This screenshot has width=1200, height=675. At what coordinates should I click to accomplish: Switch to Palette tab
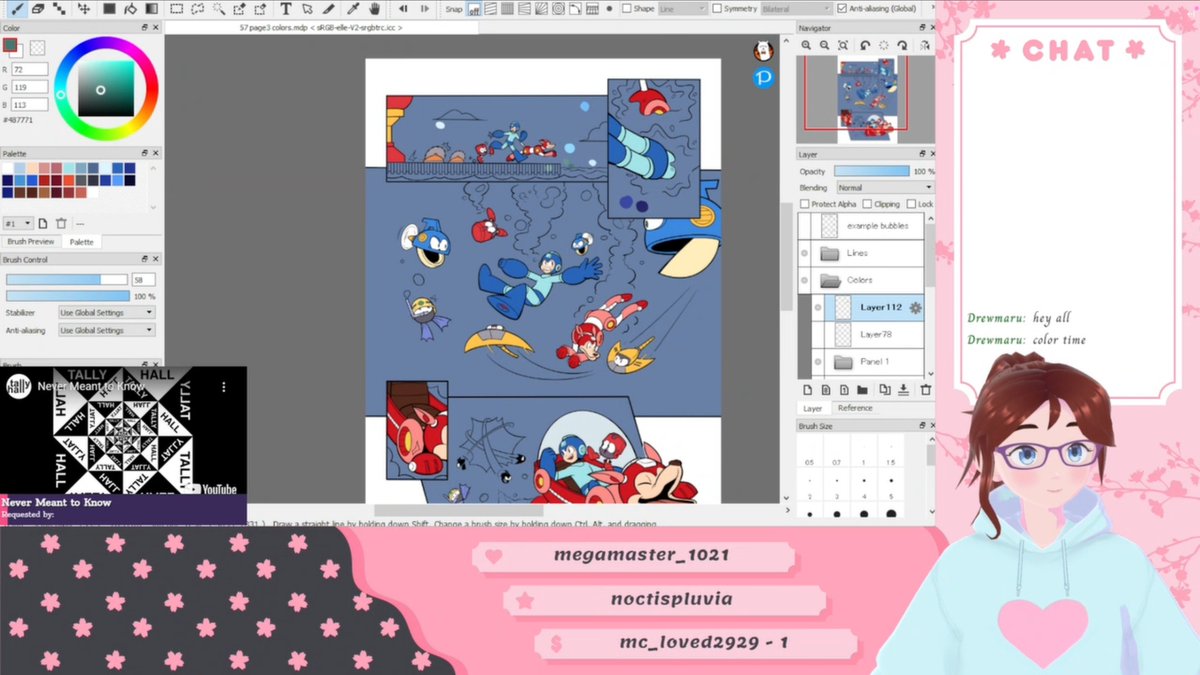[x=82, y=242]
